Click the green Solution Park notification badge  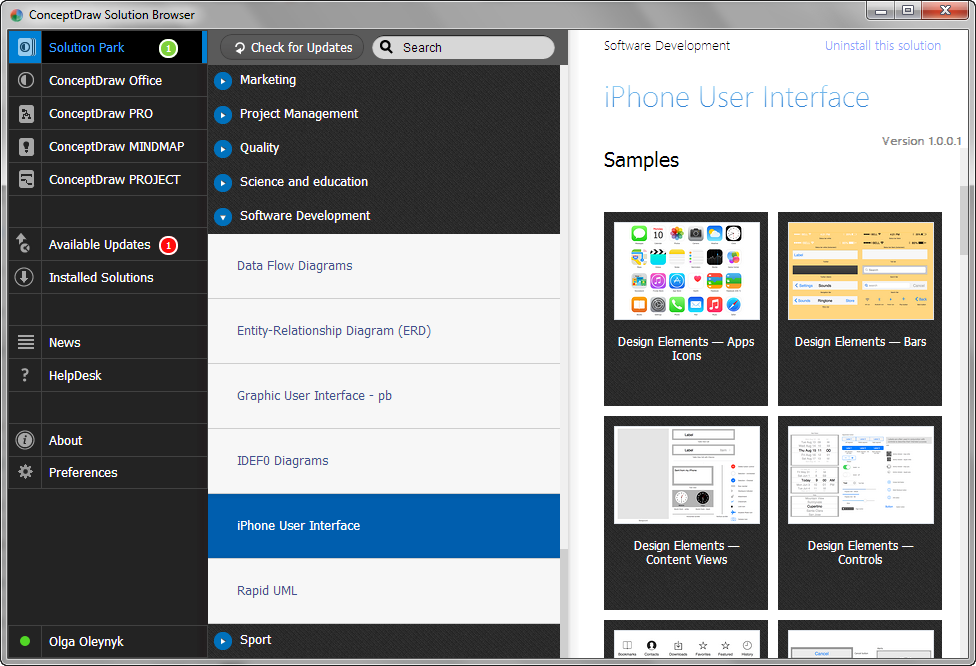[x=168, y=48]
